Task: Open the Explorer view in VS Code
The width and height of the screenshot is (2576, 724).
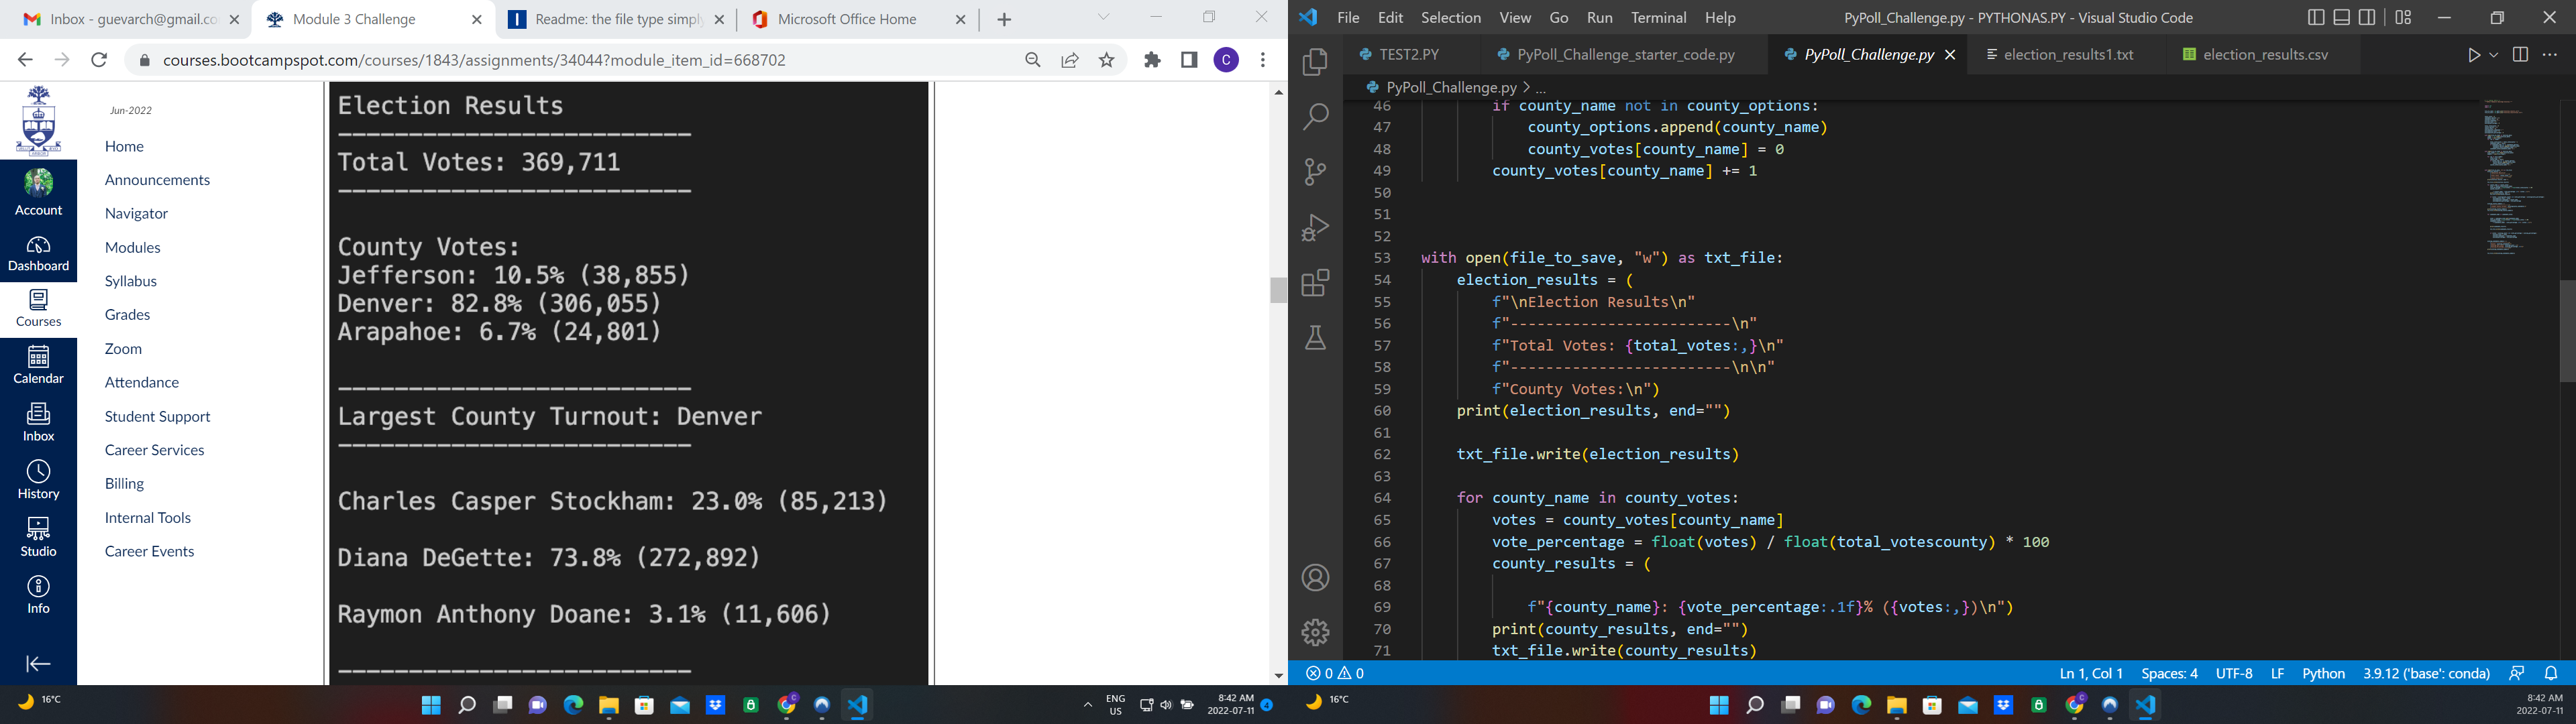Action: pyautogui.click(x=1315, y=62)
